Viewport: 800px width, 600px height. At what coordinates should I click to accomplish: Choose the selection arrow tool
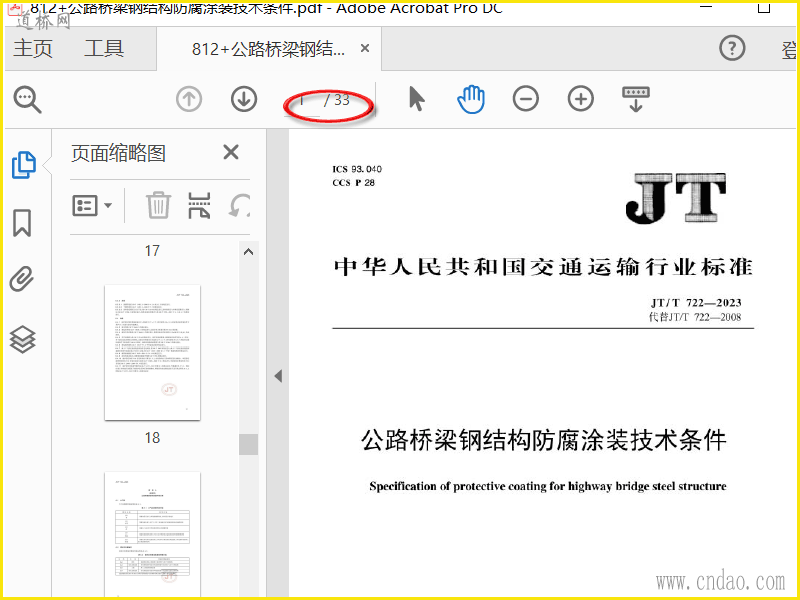pos(417,98)
